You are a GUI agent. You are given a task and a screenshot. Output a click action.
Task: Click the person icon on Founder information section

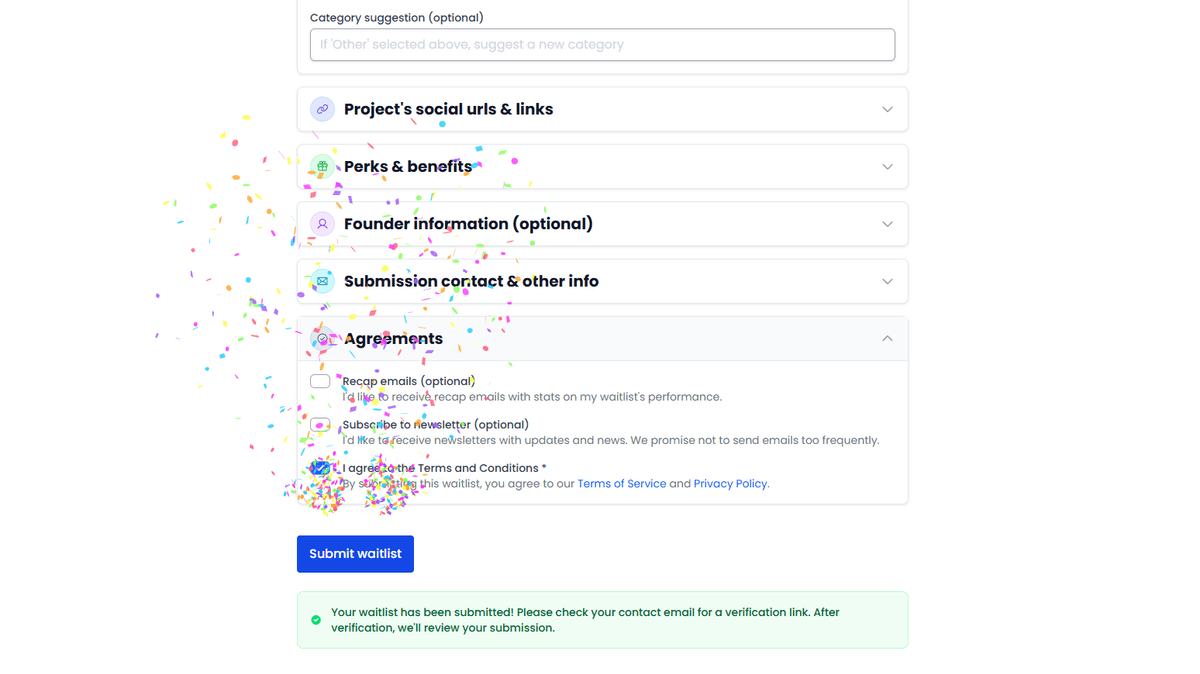pos(322,224)
